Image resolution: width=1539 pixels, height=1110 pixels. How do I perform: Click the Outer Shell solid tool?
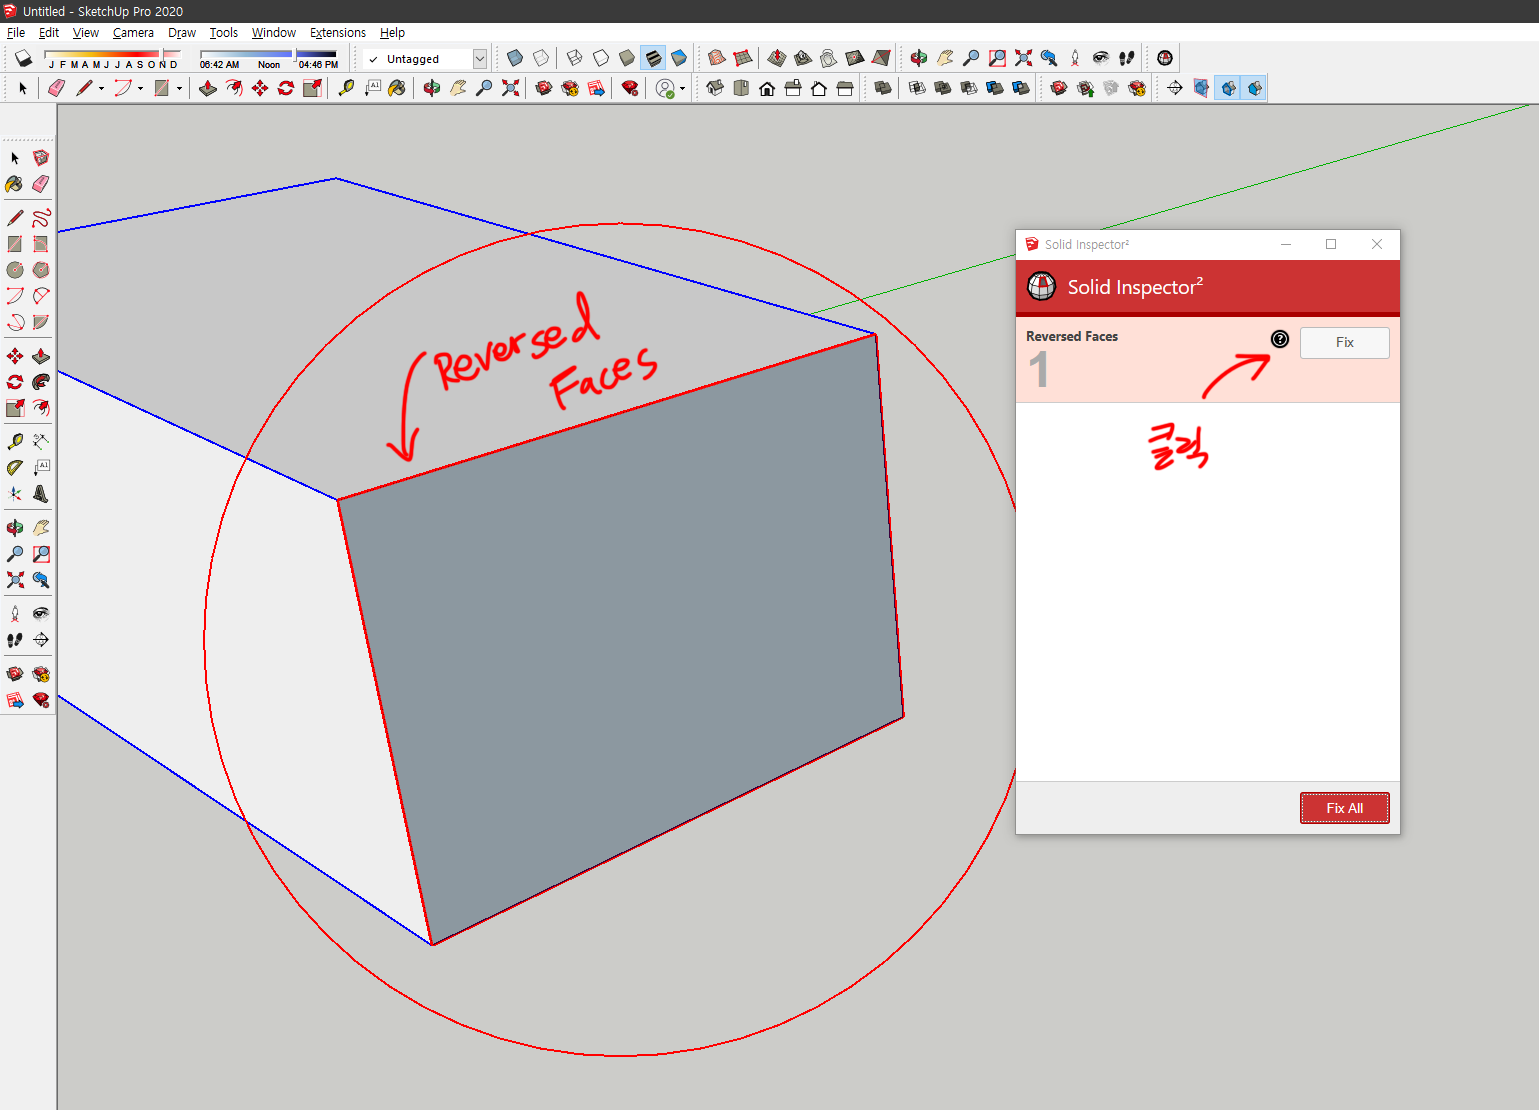point(883,88)
